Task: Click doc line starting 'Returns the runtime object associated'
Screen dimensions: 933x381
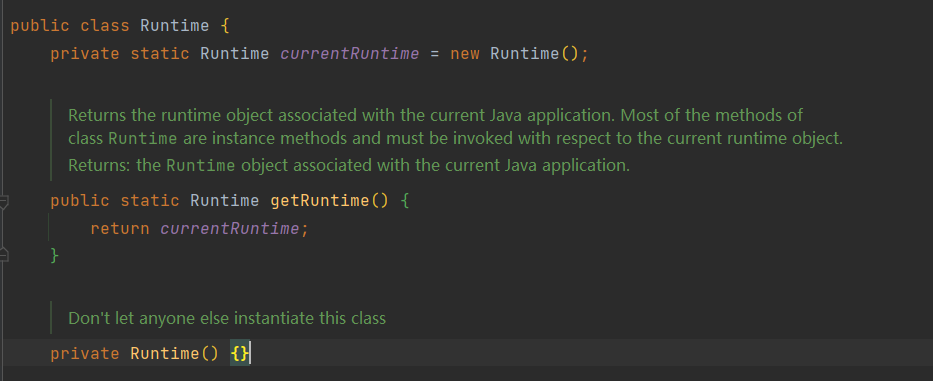Action: pyautogui.click(x=436, y=115)
